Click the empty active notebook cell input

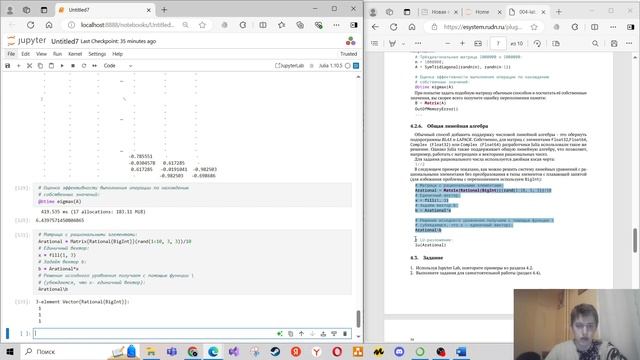(x=155, y=333)
